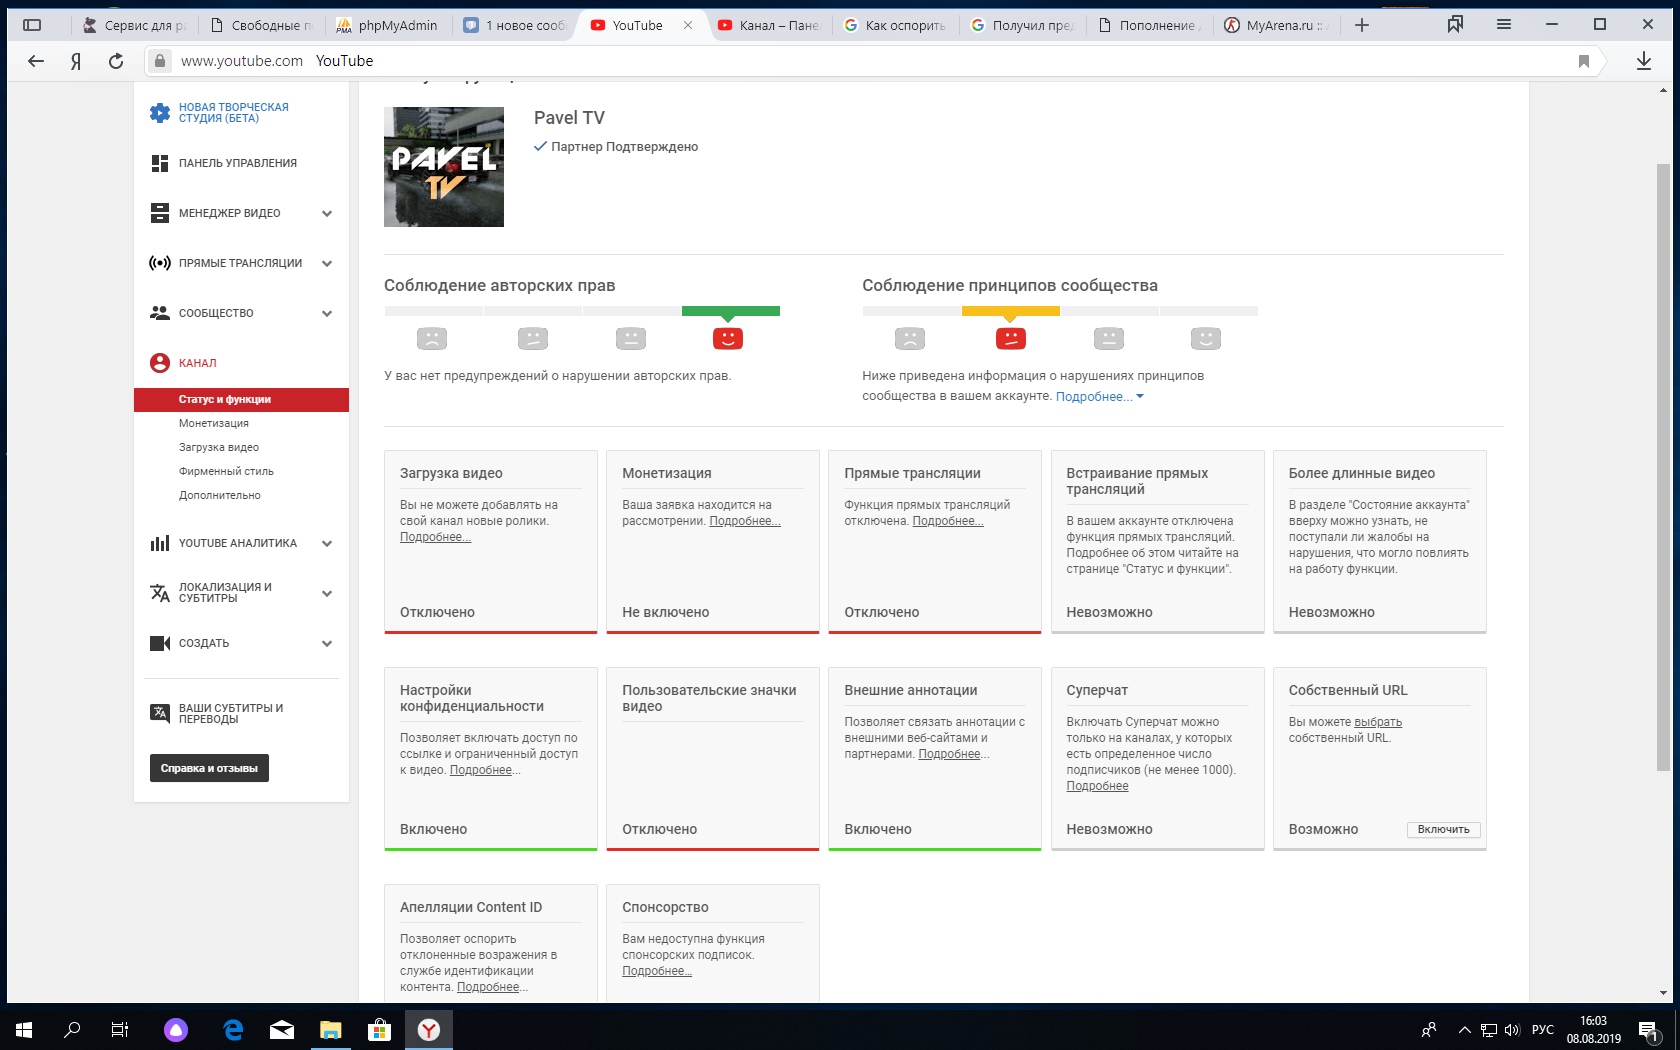Image resolution: width=1680 pixels, height=1050 pixels.
Task: Open Загрузка видео in the channel submenu
Action: [219, 447]
